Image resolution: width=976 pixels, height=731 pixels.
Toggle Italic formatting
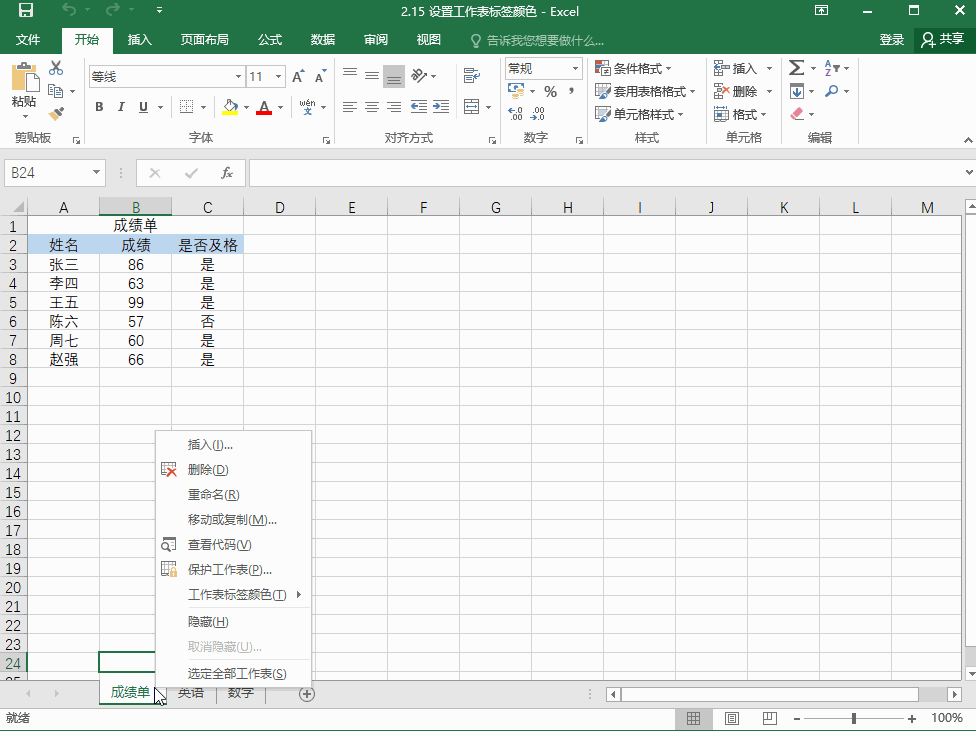click(121, 107)
